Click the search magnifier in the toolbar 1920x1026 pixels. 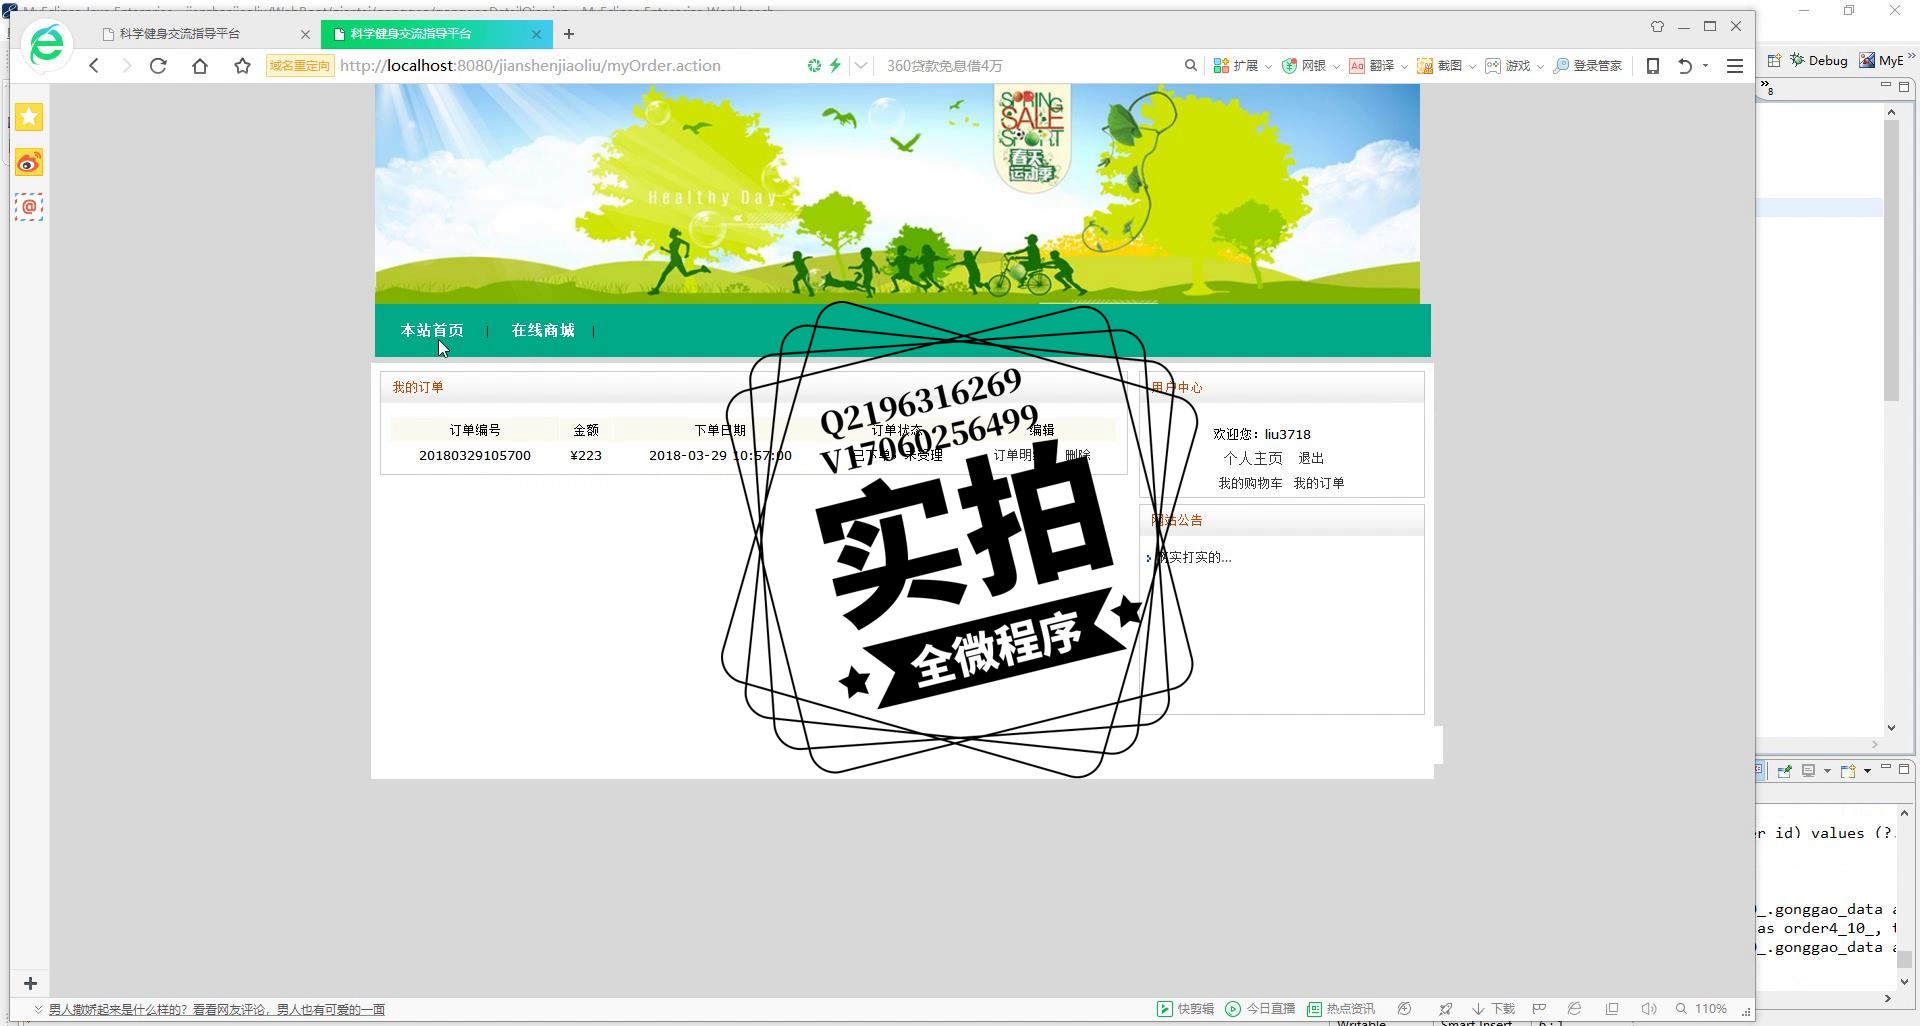click(1190, 66)
